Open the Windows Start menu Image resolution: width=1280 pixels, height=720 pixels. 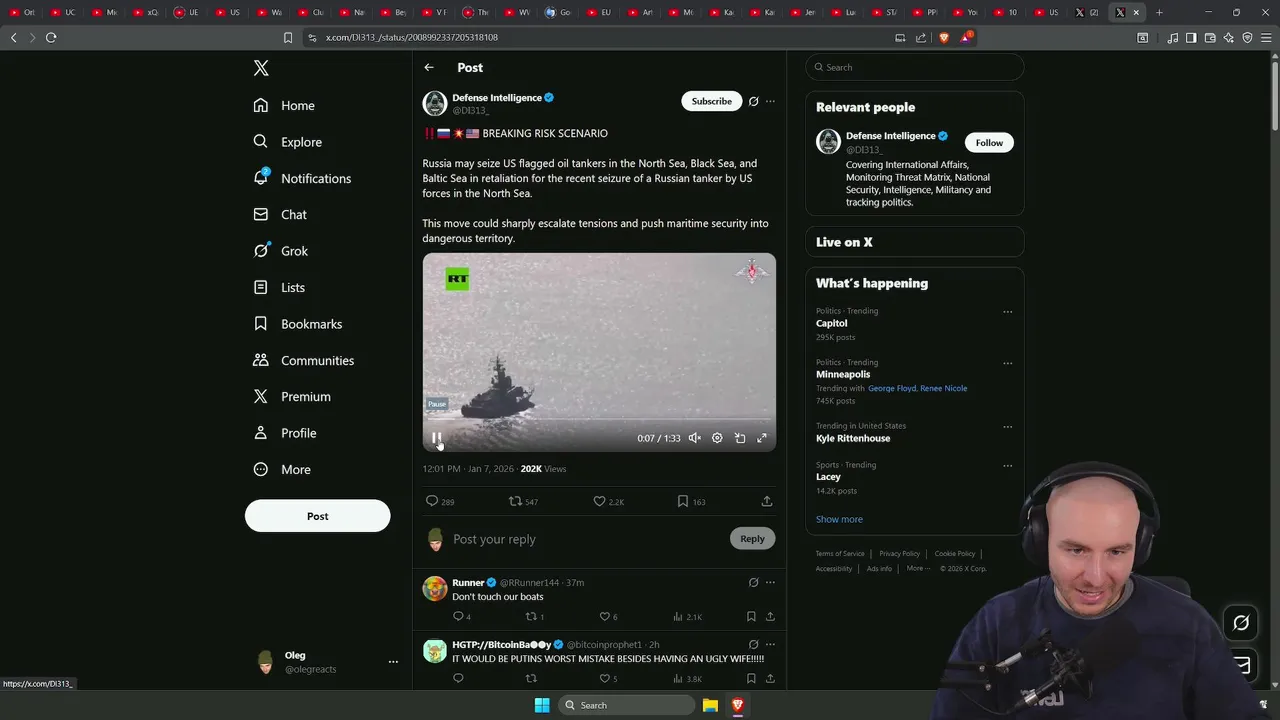(x=542, y=705)
